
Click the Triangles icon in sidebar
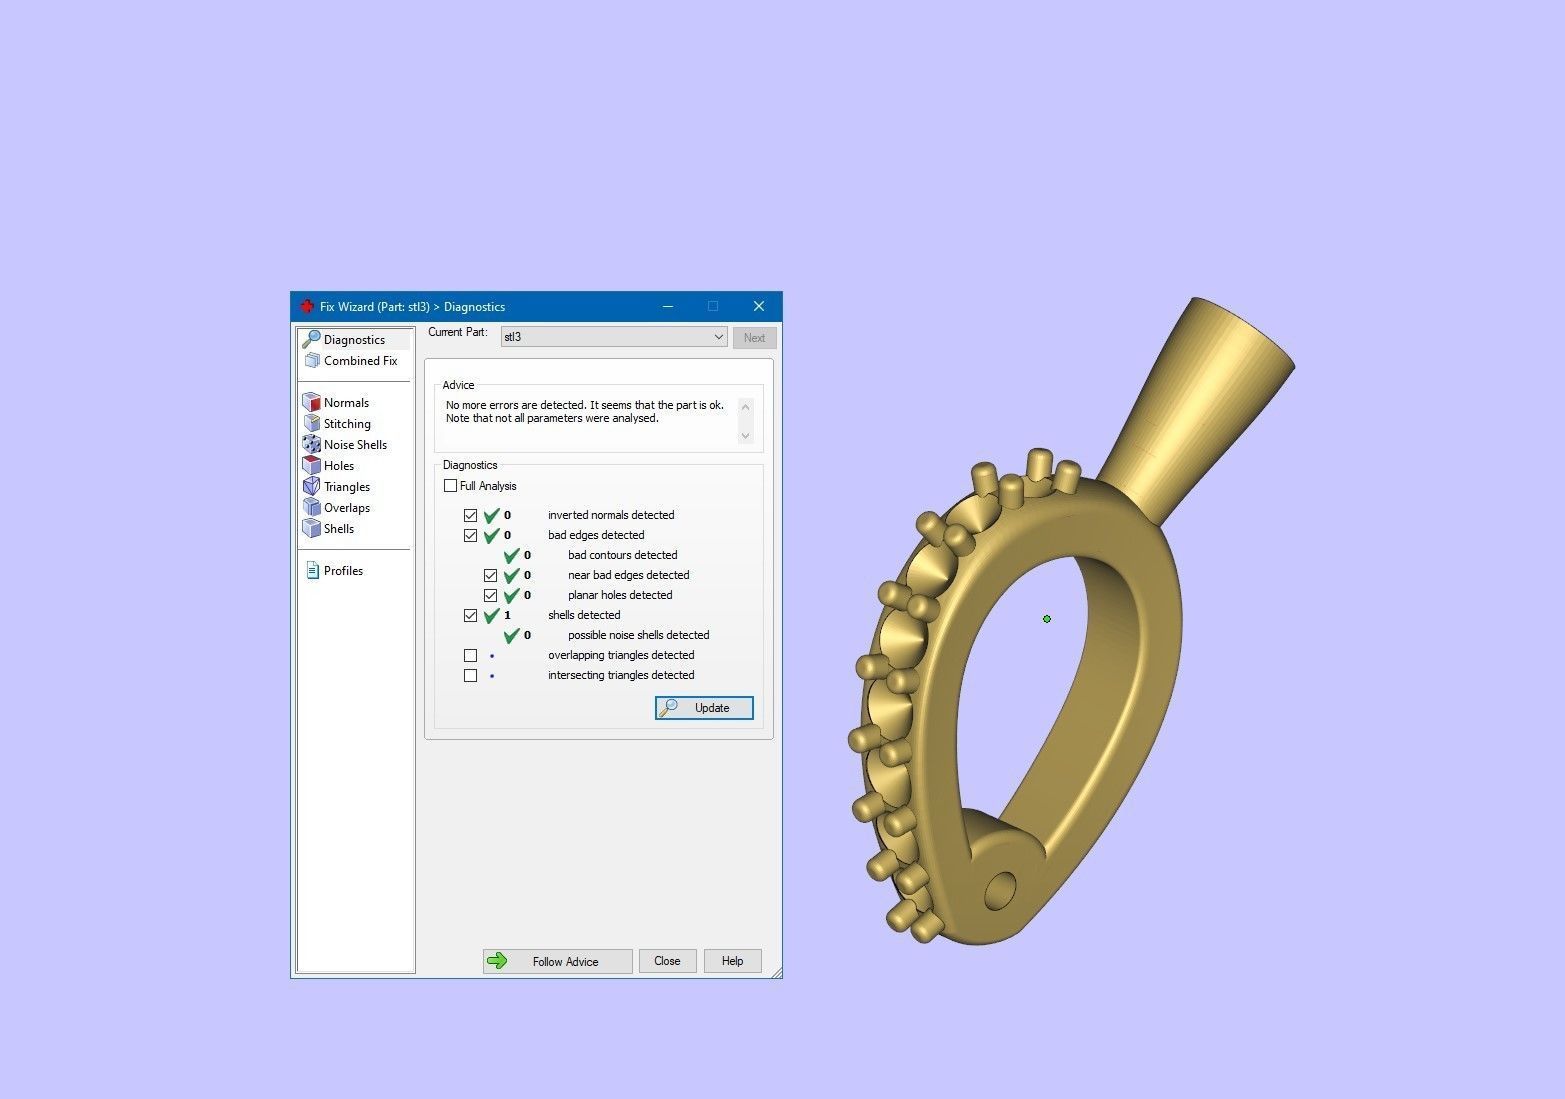311,487
